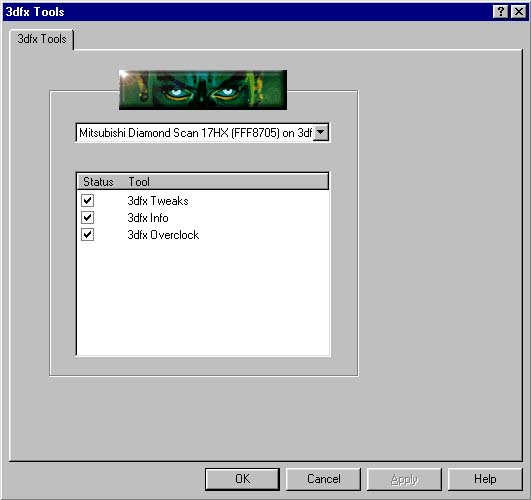Toggle the 3dfx Info checkbox

click(x=88, y=217)
